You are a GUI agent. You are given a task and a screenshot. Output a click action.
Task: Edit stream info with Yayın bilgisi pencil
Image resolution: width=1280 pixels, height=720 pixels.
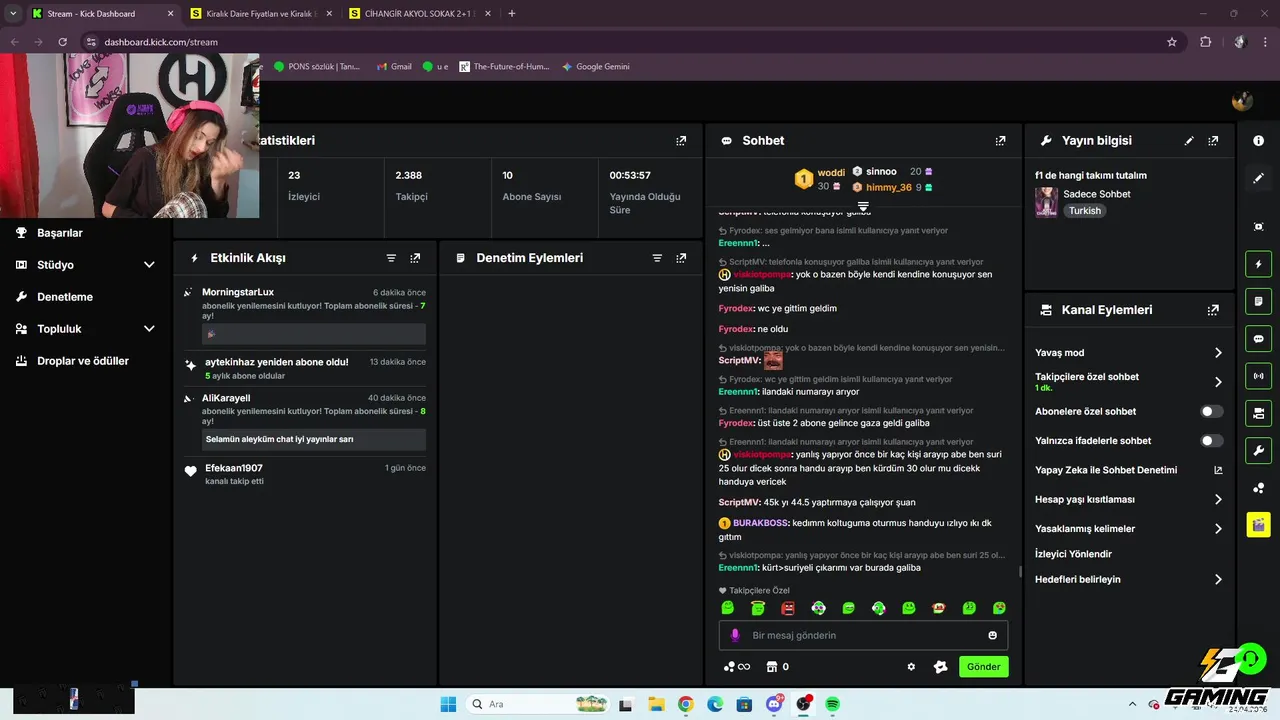click(x=1189, y=141)
